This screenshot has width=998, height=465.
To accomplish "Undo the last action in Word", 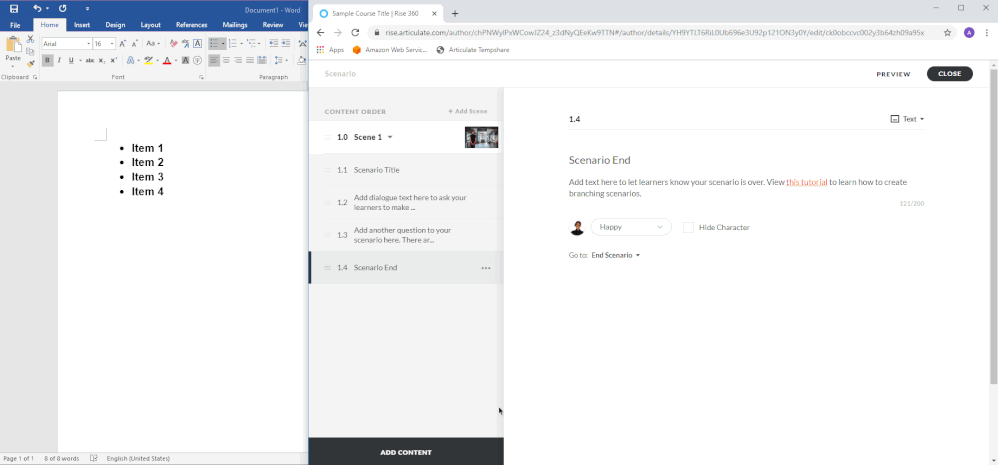I will (x=37, y=8).
